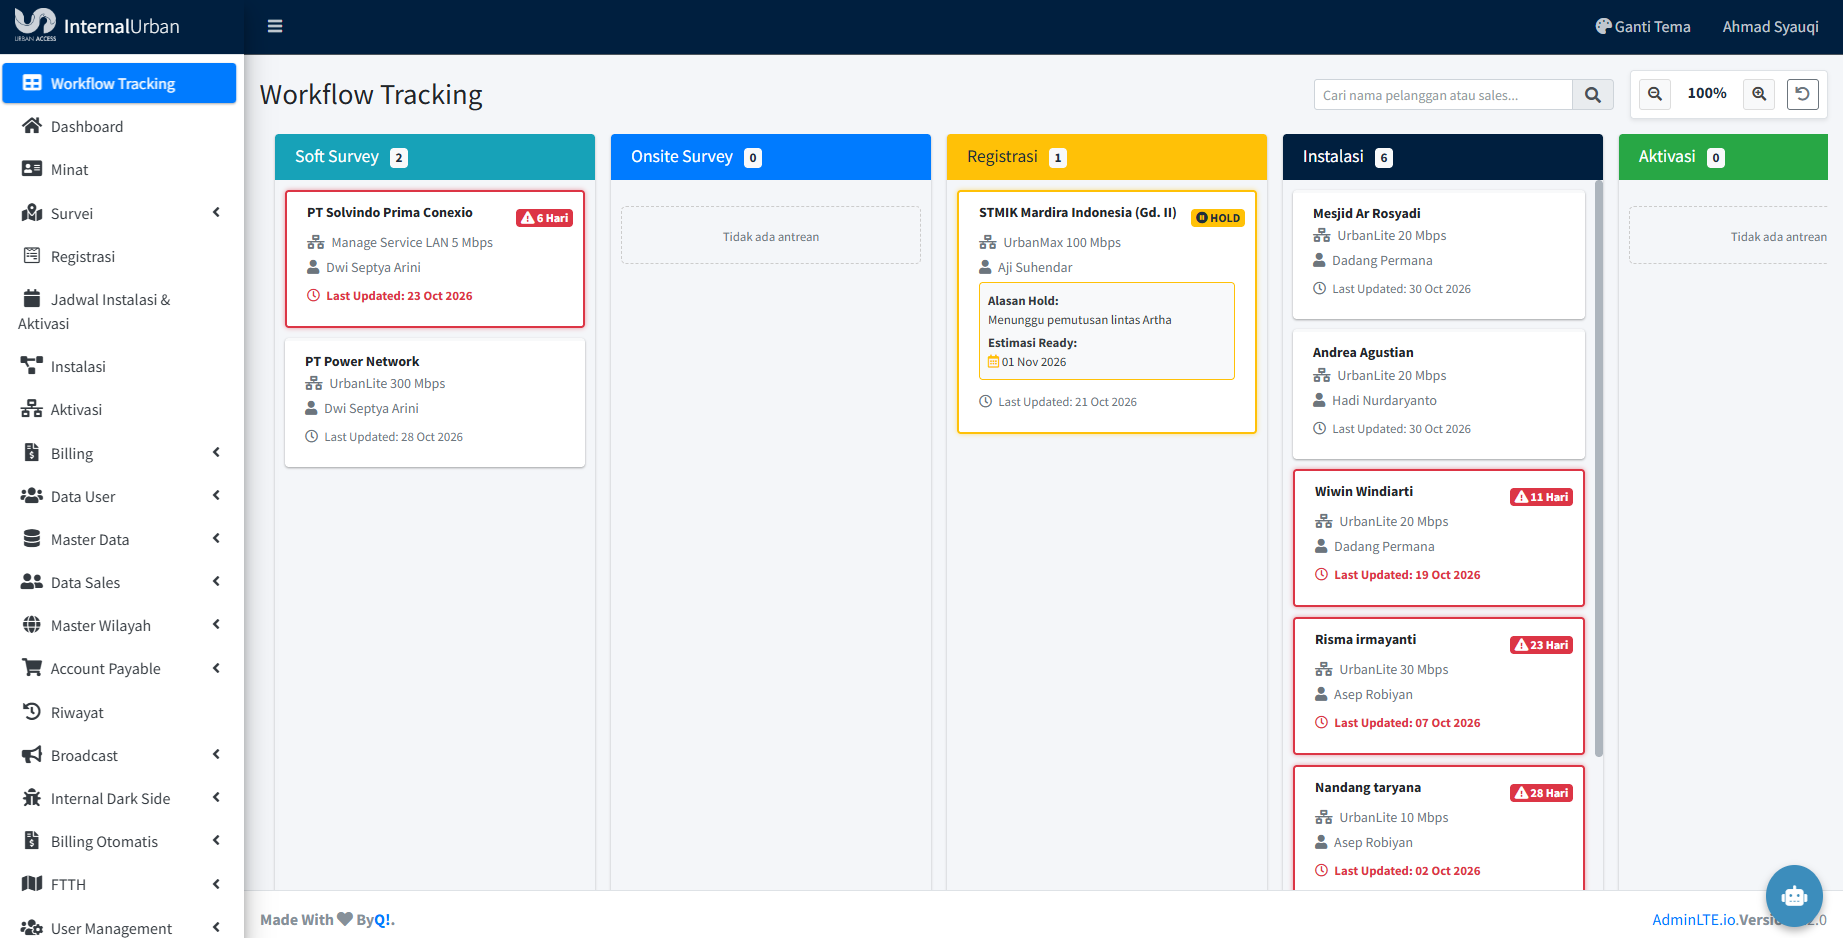Screen dimensions: 1843x938
Task: Expand the Billing submenu
Action: coord(120,453)
